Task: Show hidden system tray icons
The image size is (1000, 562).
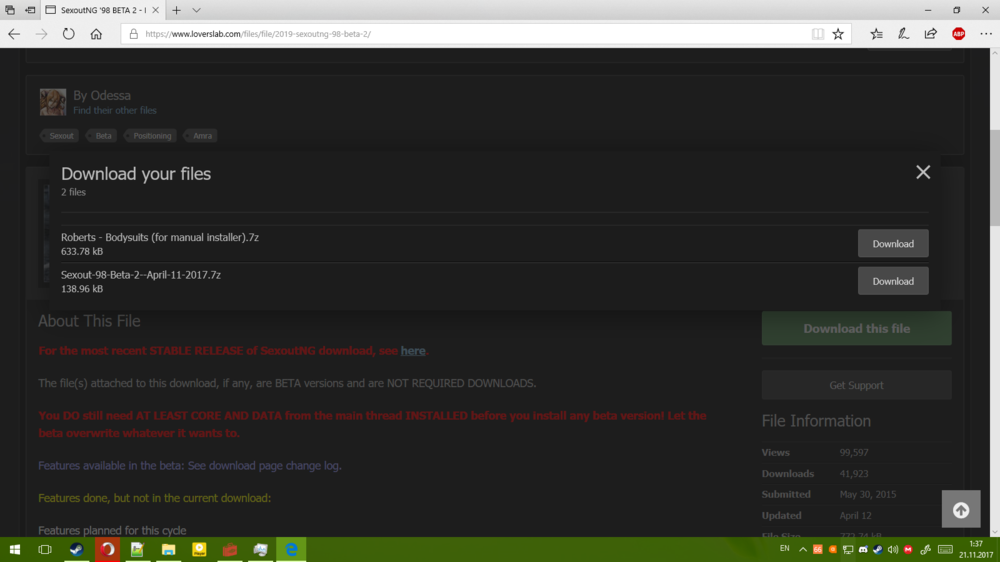Action: point(803,549)
